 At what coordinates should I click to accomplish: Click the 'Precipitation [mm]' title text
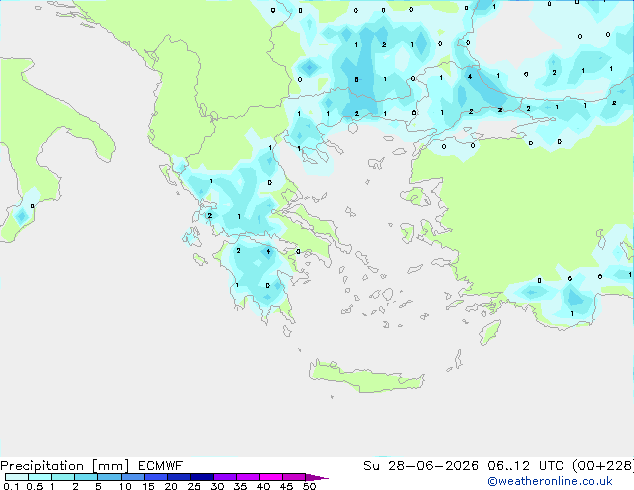click(65, 466)
